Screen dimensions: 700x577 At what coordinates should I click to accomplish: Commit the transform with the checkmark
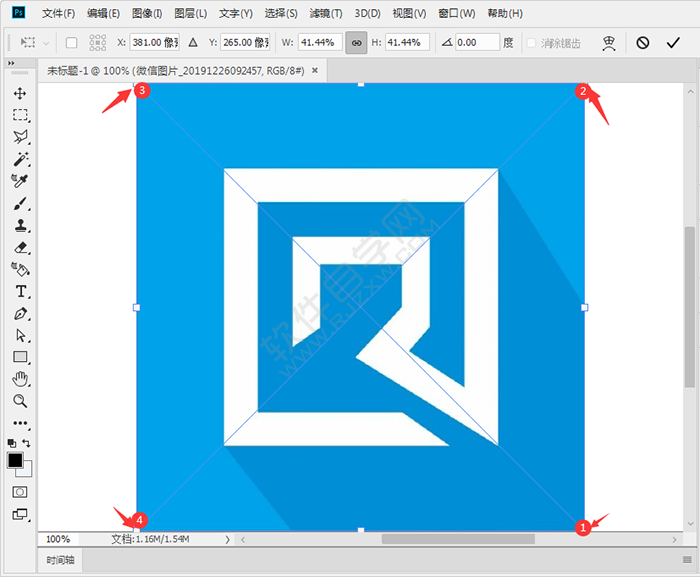673,43
